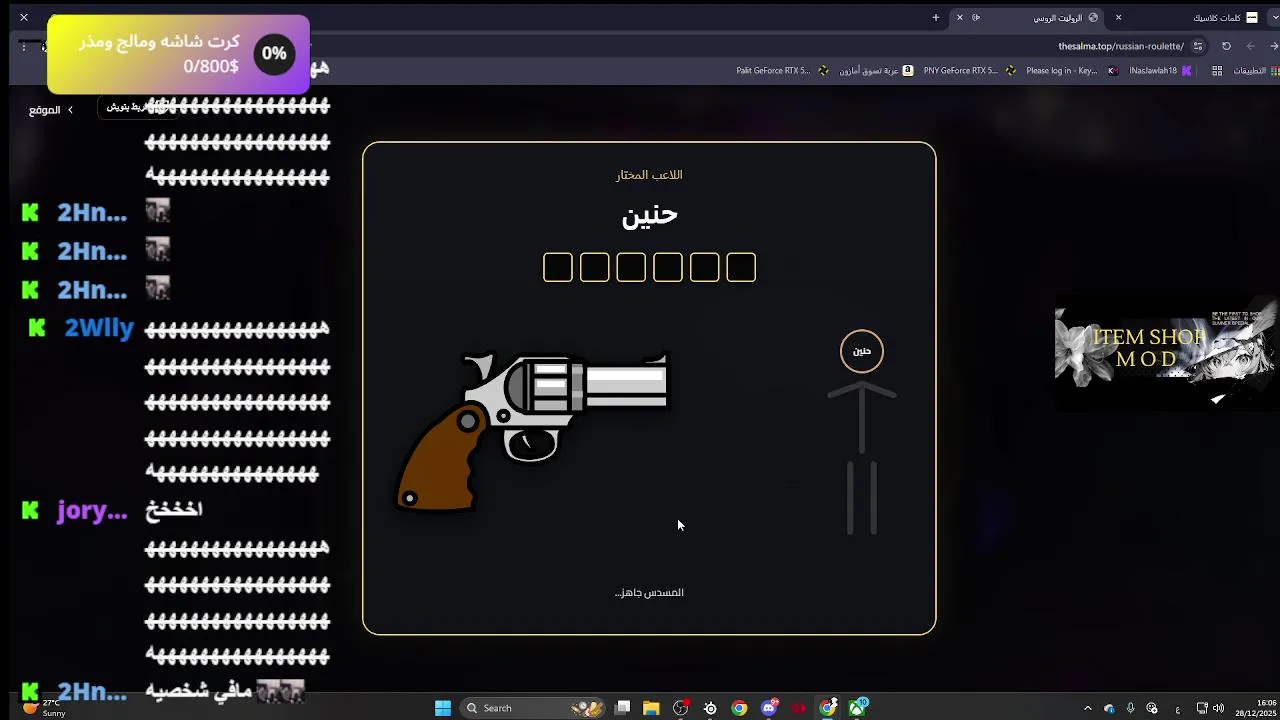Open the red app icon in taskbar
This screenshot has height=720, width=1280.
click(x=798, y=708)
